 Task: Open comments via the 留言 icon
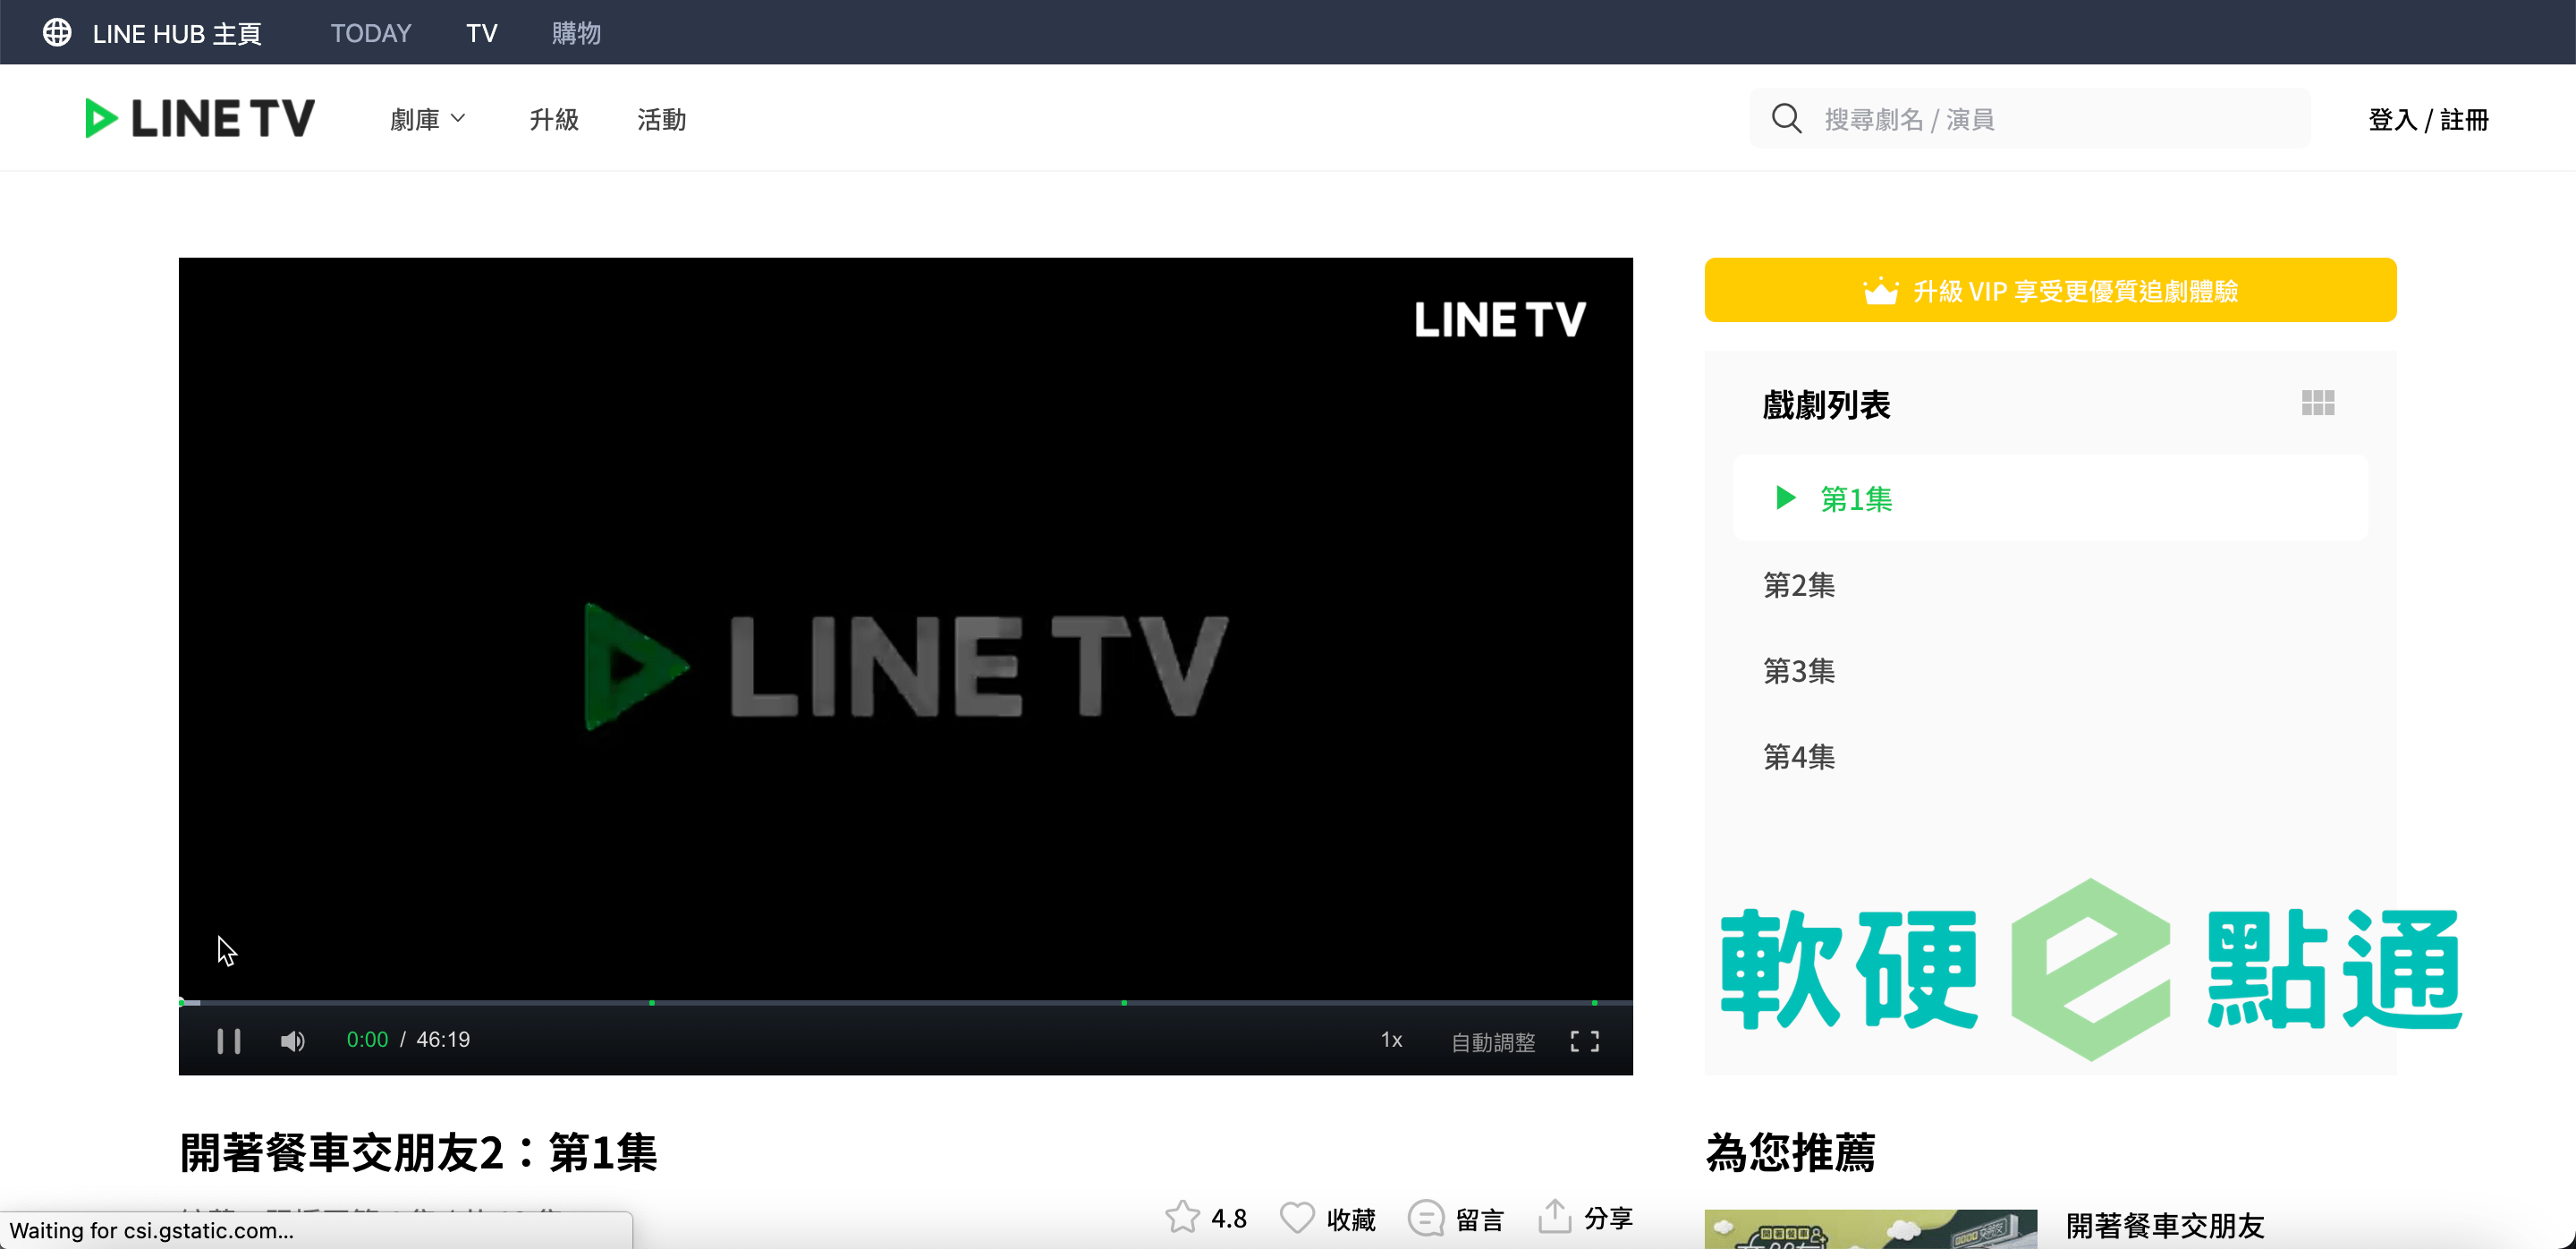click(x=1425, y=1217)
